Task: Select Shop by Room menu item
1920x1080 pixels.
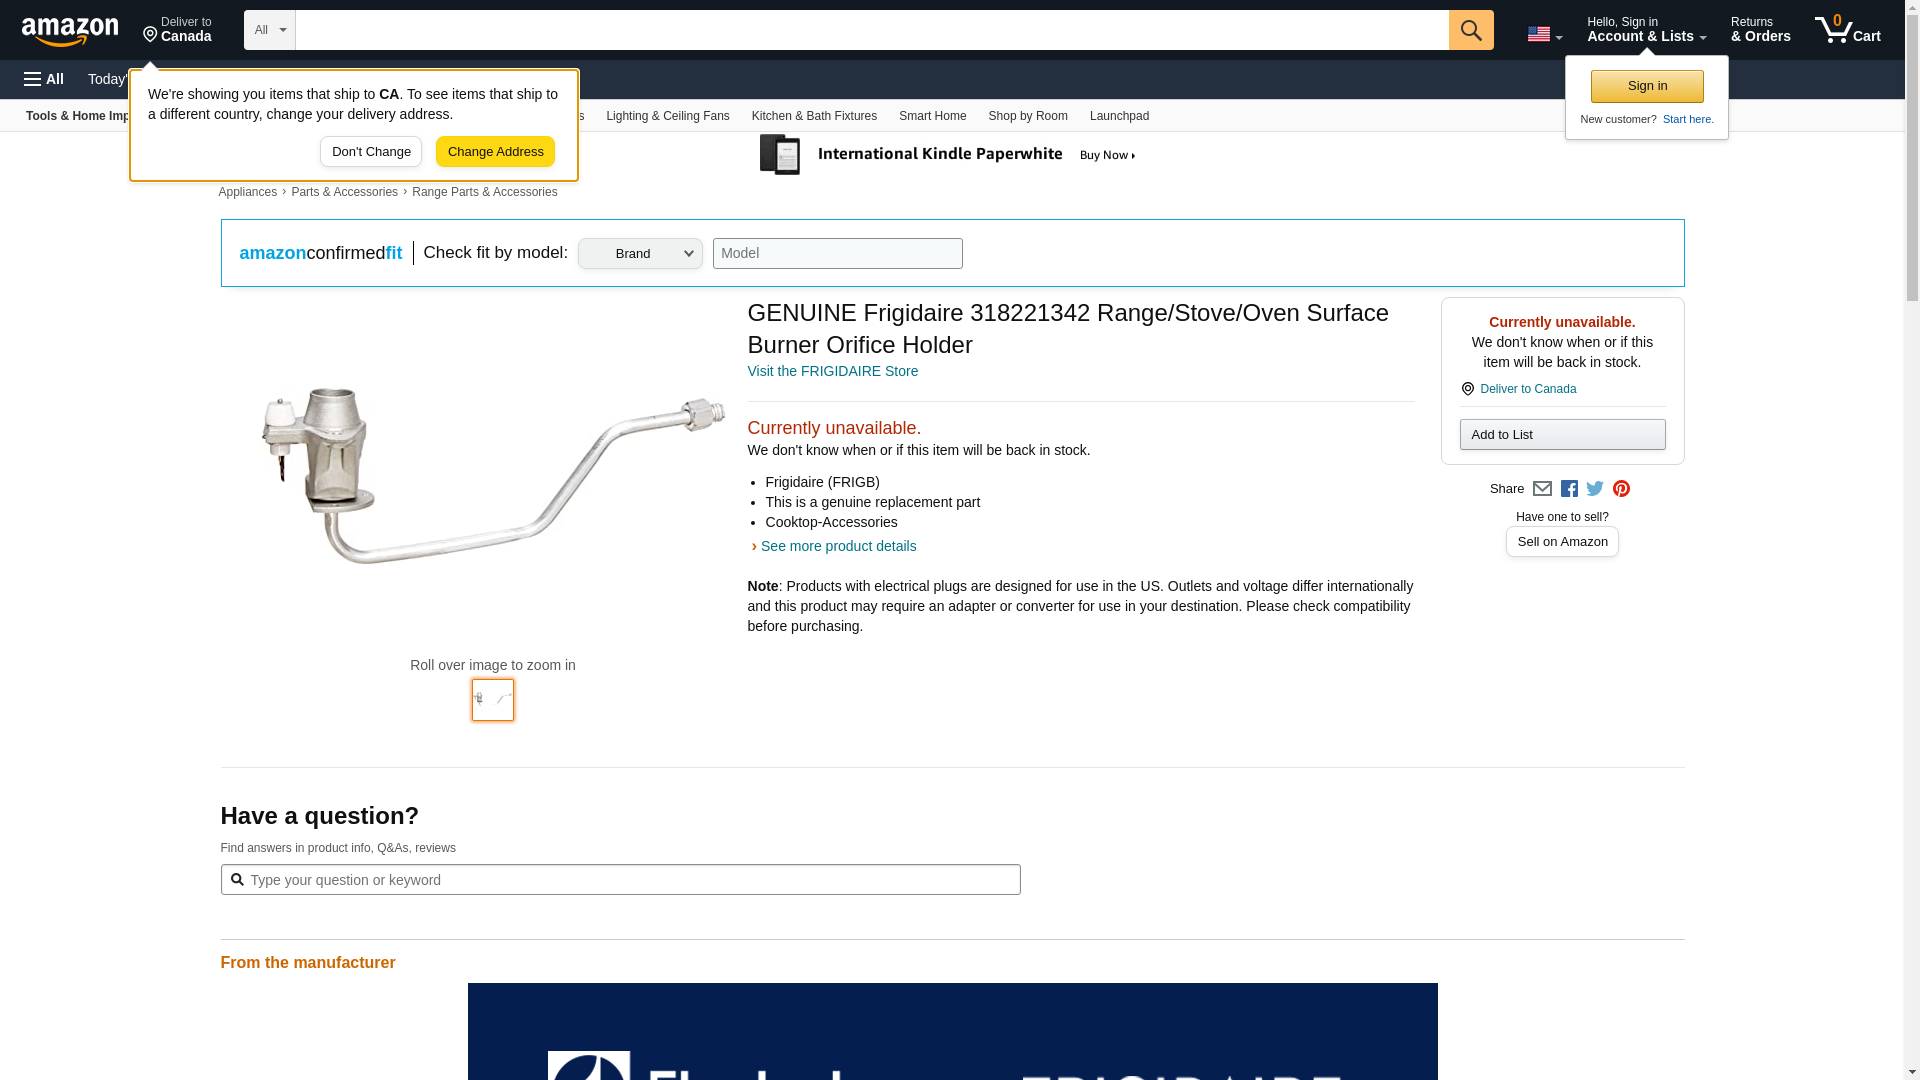Action: (x=1027, y=116)
